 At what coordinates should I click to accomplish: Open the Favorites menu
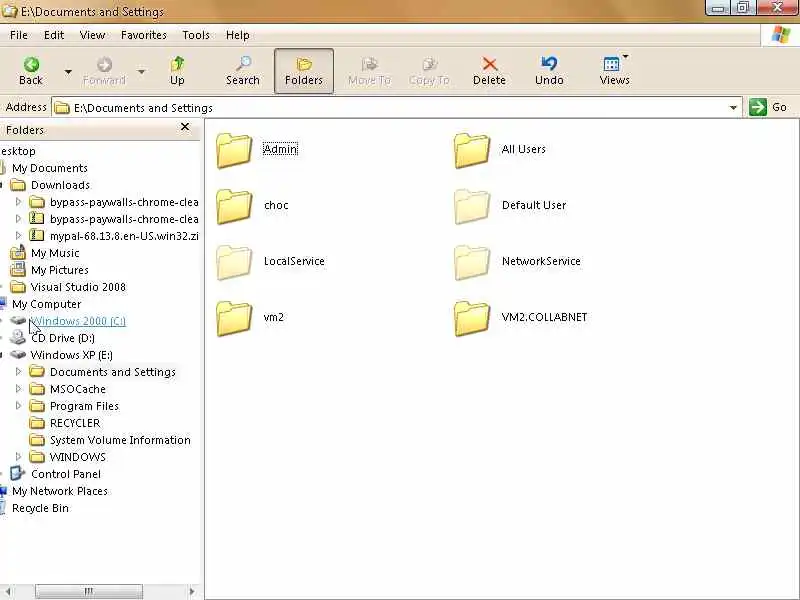pyautogui.click(x=144, y=35)
